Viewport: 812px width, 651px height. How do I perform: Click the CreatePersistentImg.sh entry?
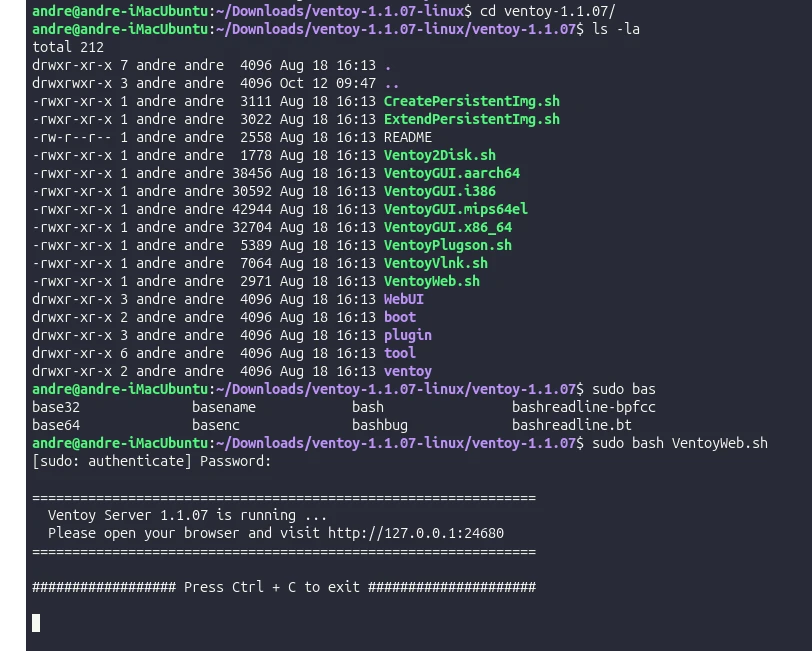(472, 101)
